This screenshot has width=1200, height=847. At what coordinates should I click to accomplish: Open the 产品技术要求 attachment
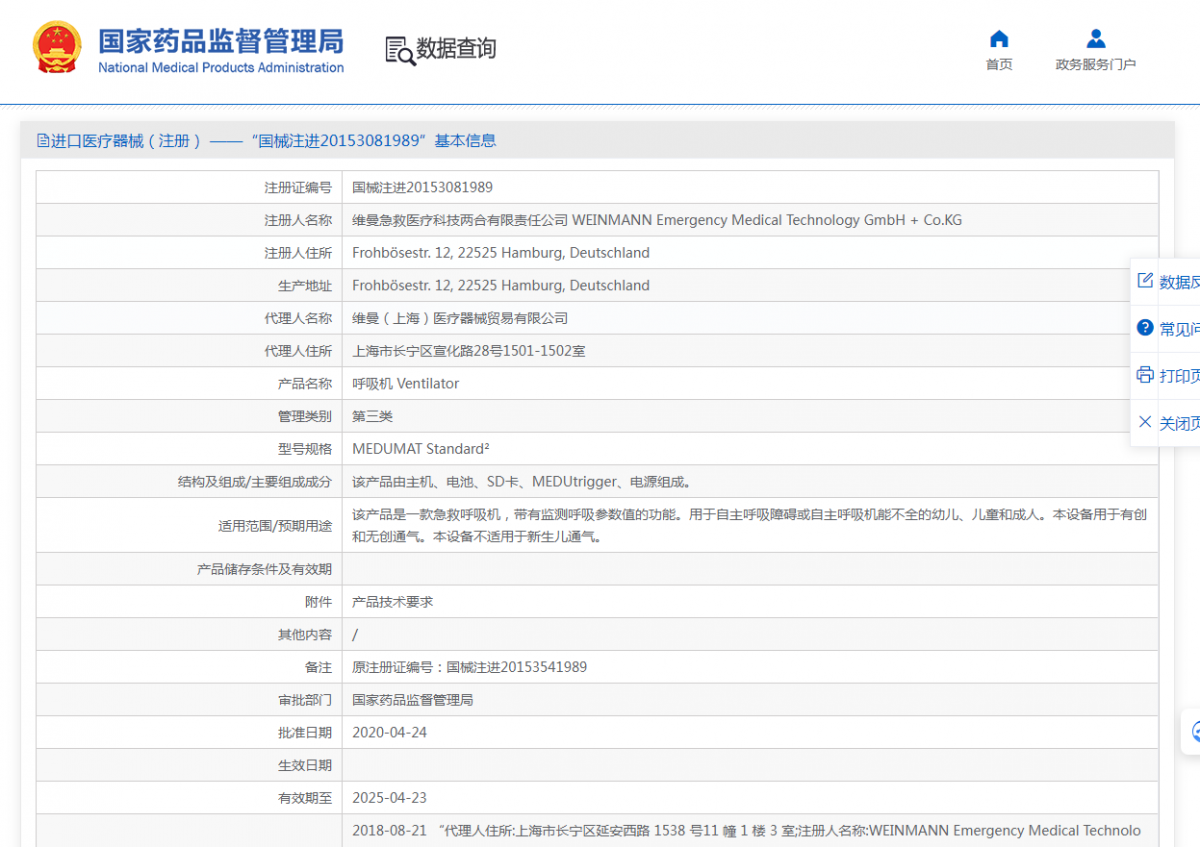tap(392, 602)
